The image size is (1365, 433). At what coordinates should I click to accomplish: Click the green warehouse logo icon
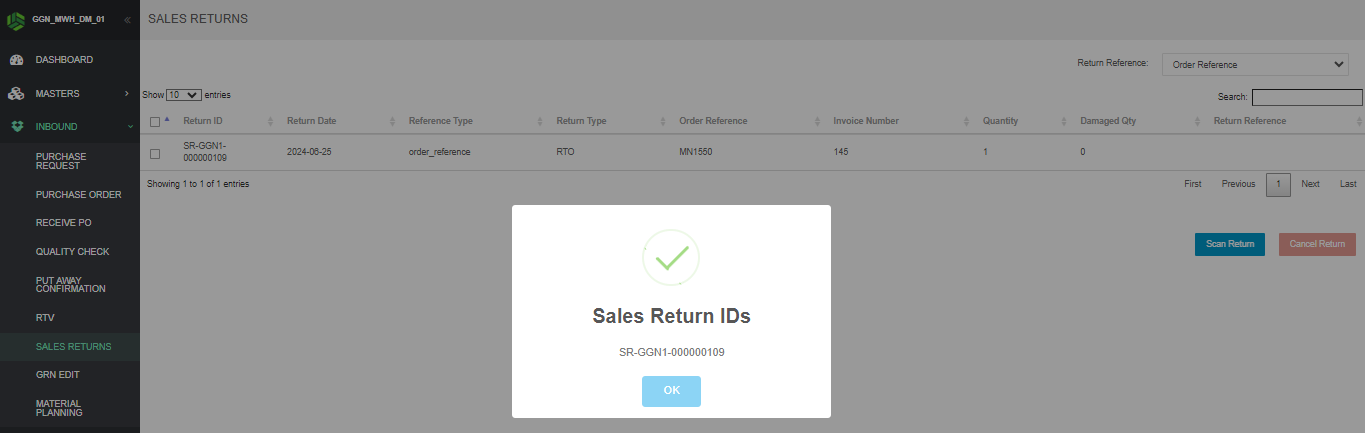coord(15,20)
